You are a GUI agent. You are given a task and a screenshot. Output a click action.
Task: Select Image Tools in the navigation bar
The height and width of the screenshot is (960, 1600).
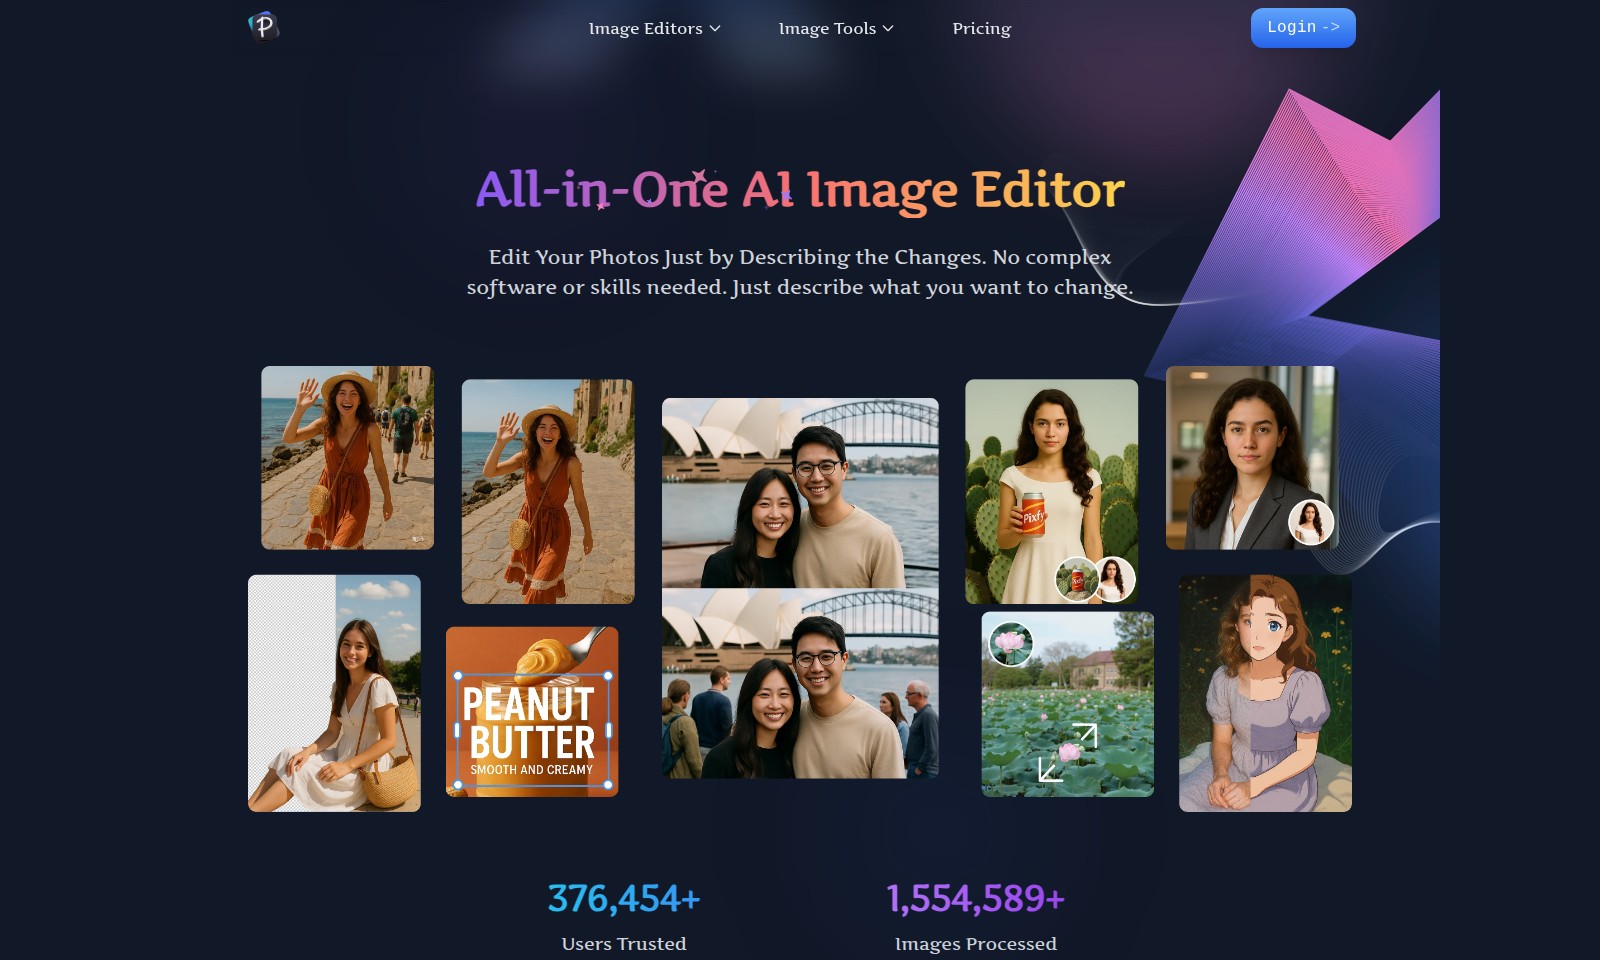tap(827, 28)
